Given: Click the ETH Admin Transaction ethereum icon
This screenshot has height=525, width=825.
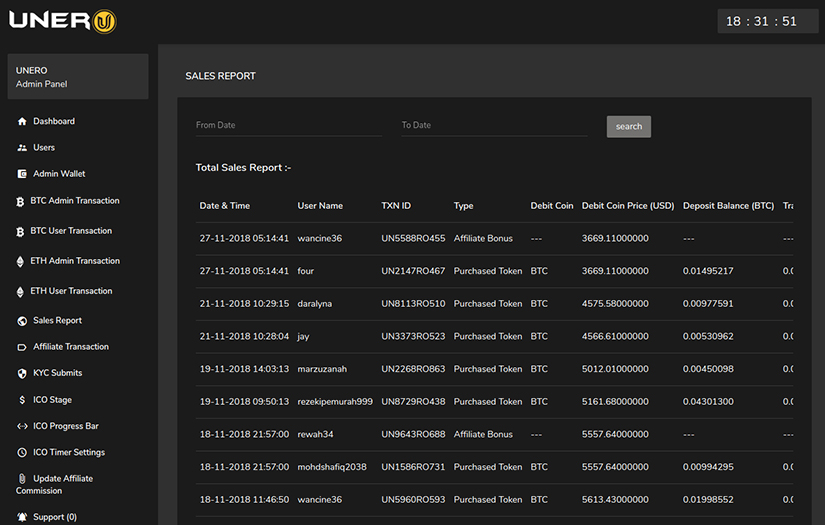Looking at the screenshot, I should (x=20, y=261).
